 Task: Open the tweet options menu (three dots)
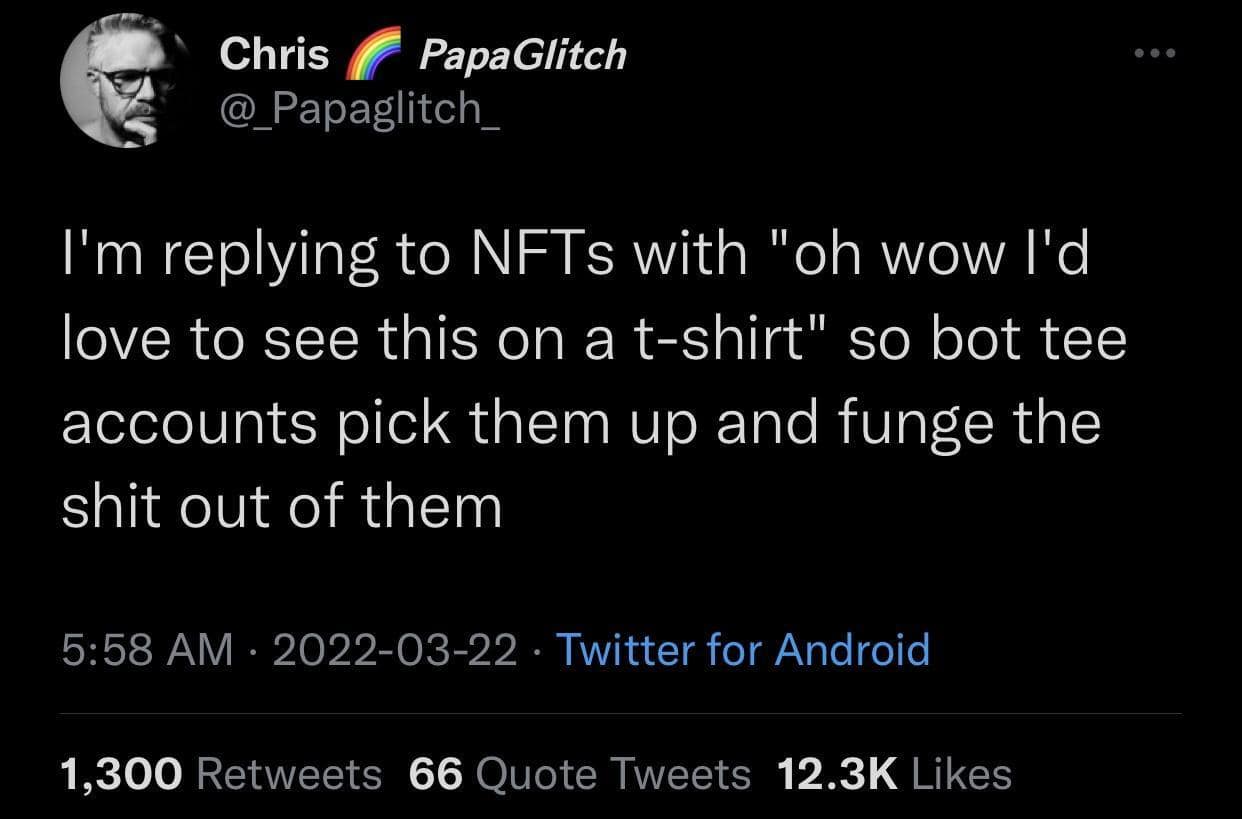1155,54
